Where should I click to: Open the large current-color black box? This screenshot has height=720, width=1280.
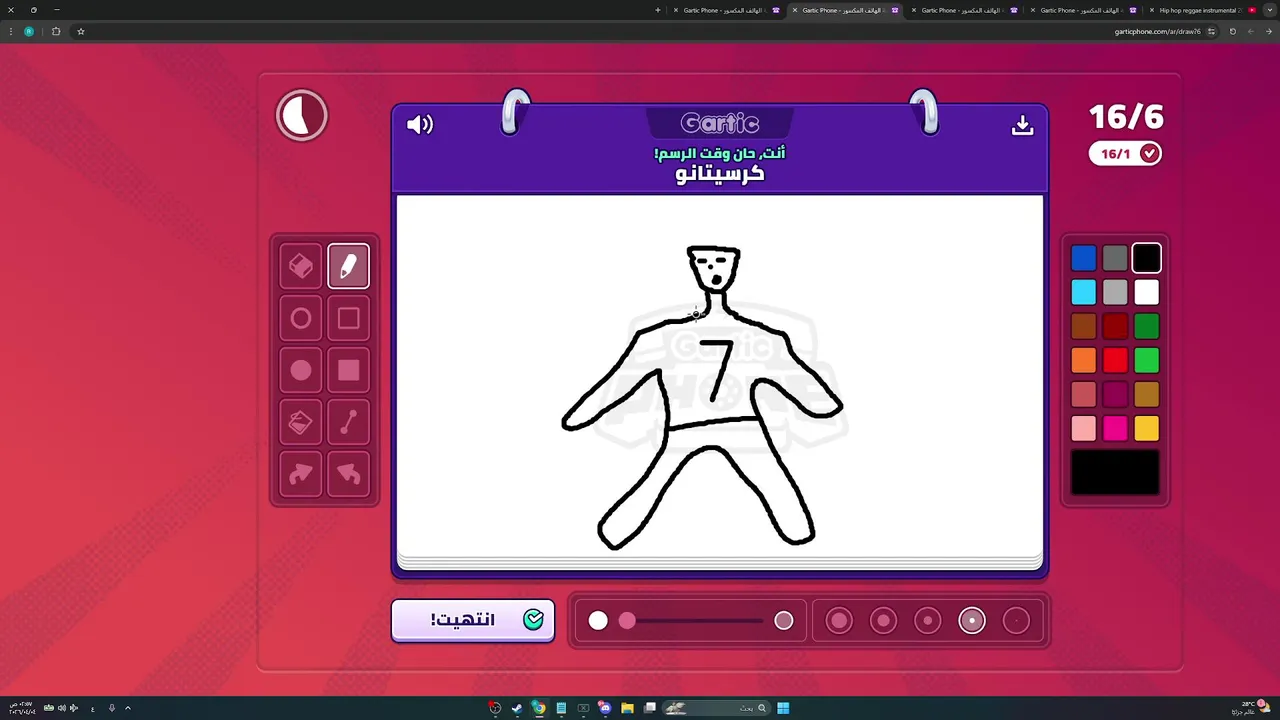(x=1115, y=472)
